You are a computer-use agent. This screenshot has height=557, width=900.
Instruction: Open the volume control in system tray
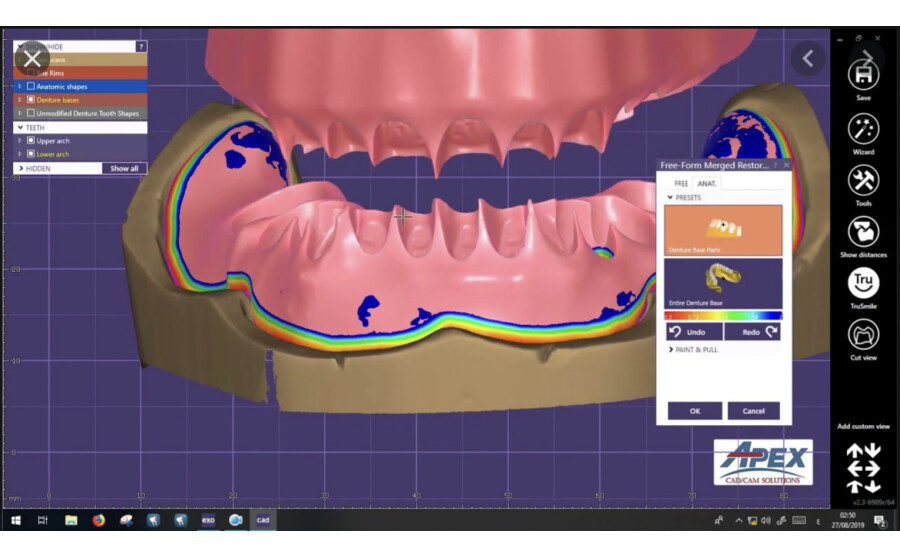pyautogui.click(x=766, y=521)
